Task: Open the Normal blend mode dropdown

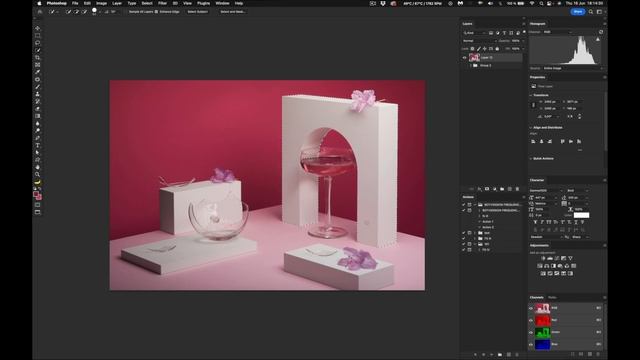Action: coord(480,41)
